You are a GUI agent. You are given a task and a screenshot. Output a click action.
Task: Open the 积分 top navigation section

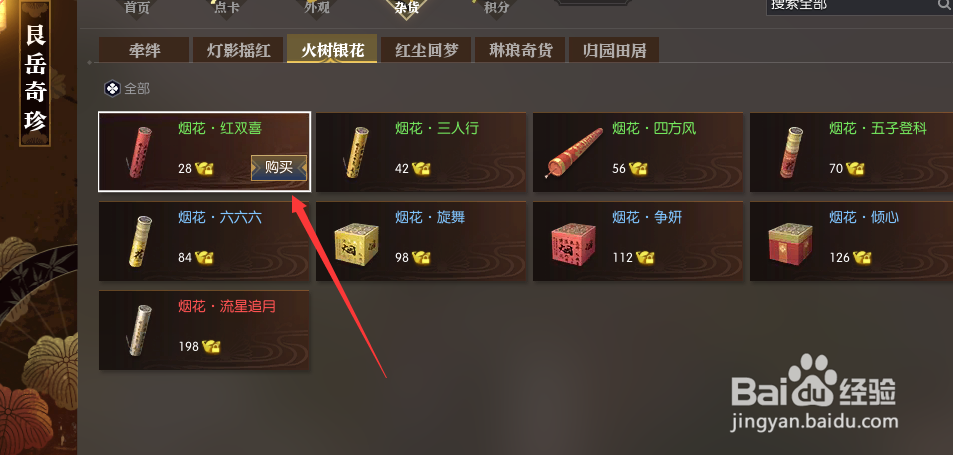click(x=496, y=7)
